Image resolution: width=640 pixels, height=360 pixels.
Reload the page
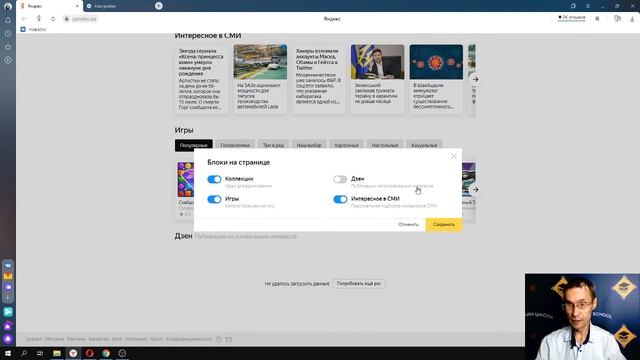point(53,19)
